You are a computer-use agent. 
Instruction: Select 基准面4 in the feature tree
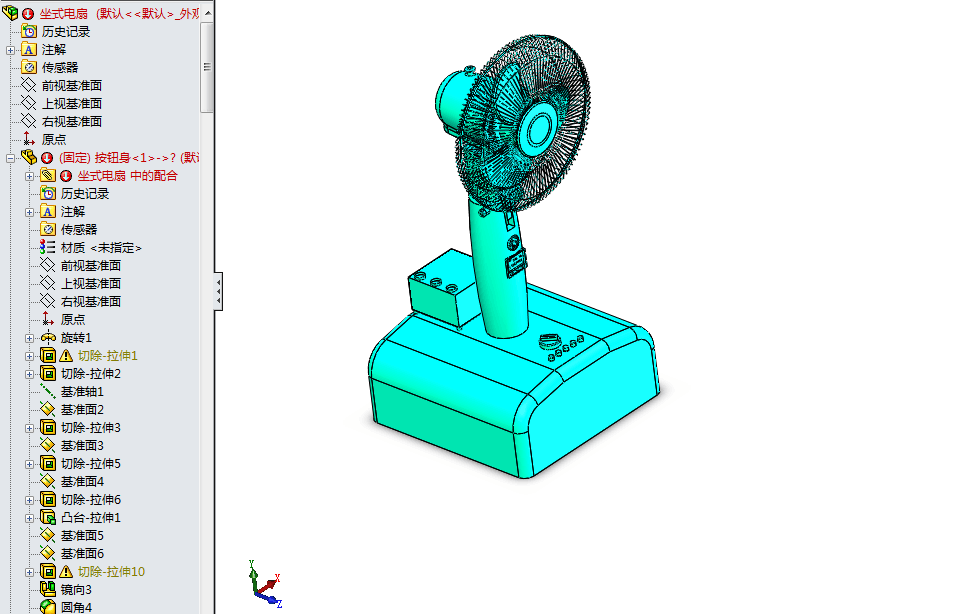pos(82,482)
